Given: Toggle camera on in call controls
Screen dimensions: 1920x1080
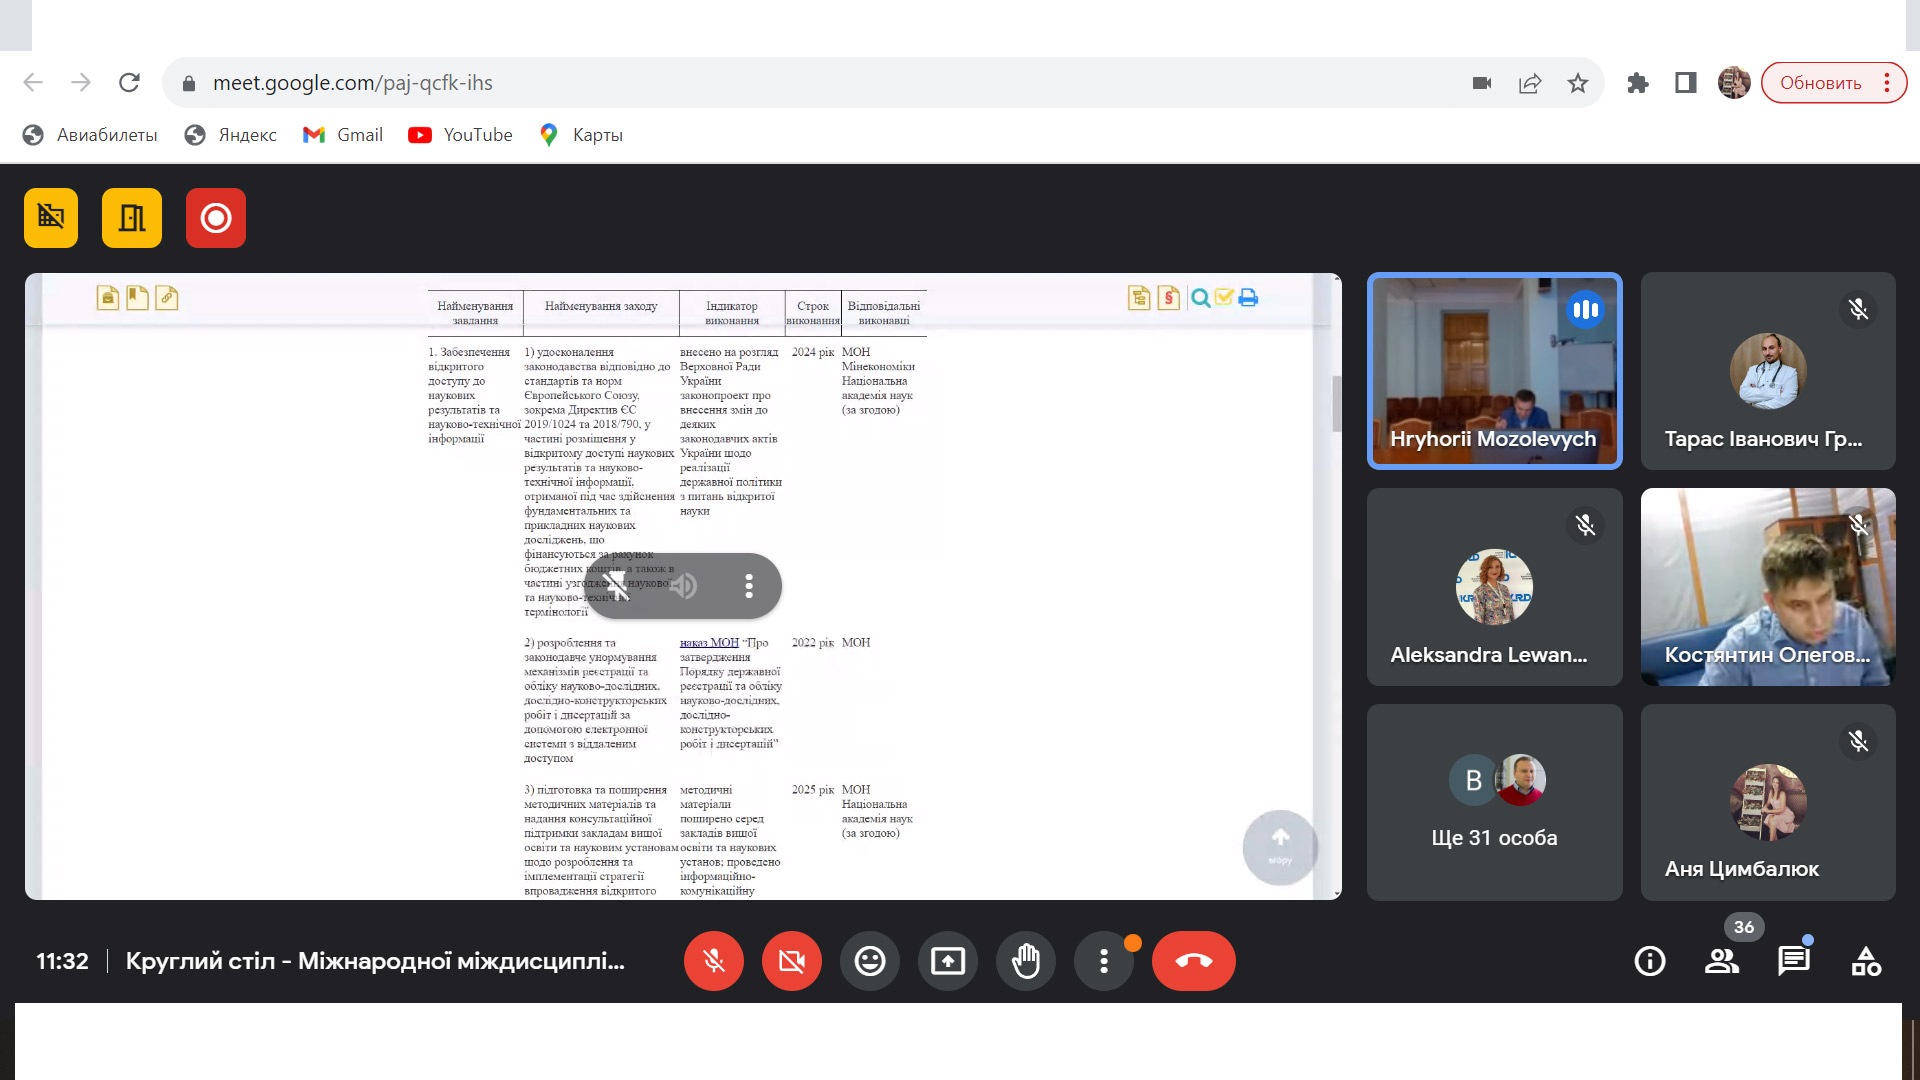Looking at the screenshot, I should [791, 961].
